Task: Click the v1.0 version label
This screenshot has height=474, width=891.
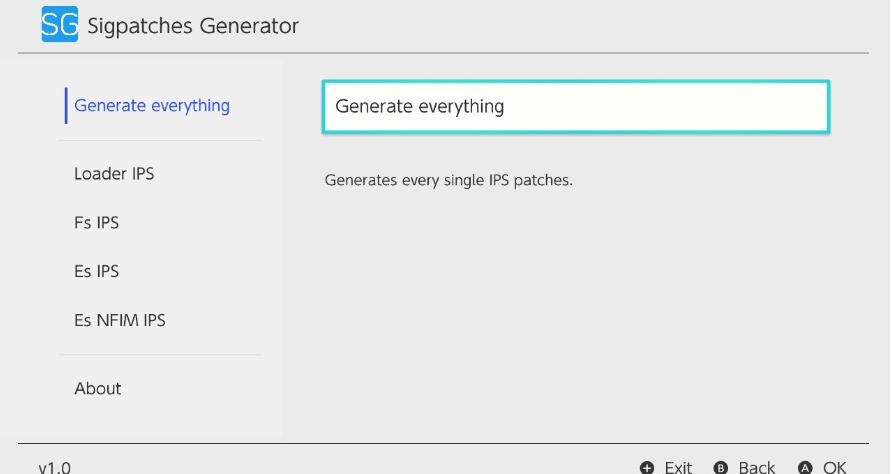Action: [x=55, y=468]
